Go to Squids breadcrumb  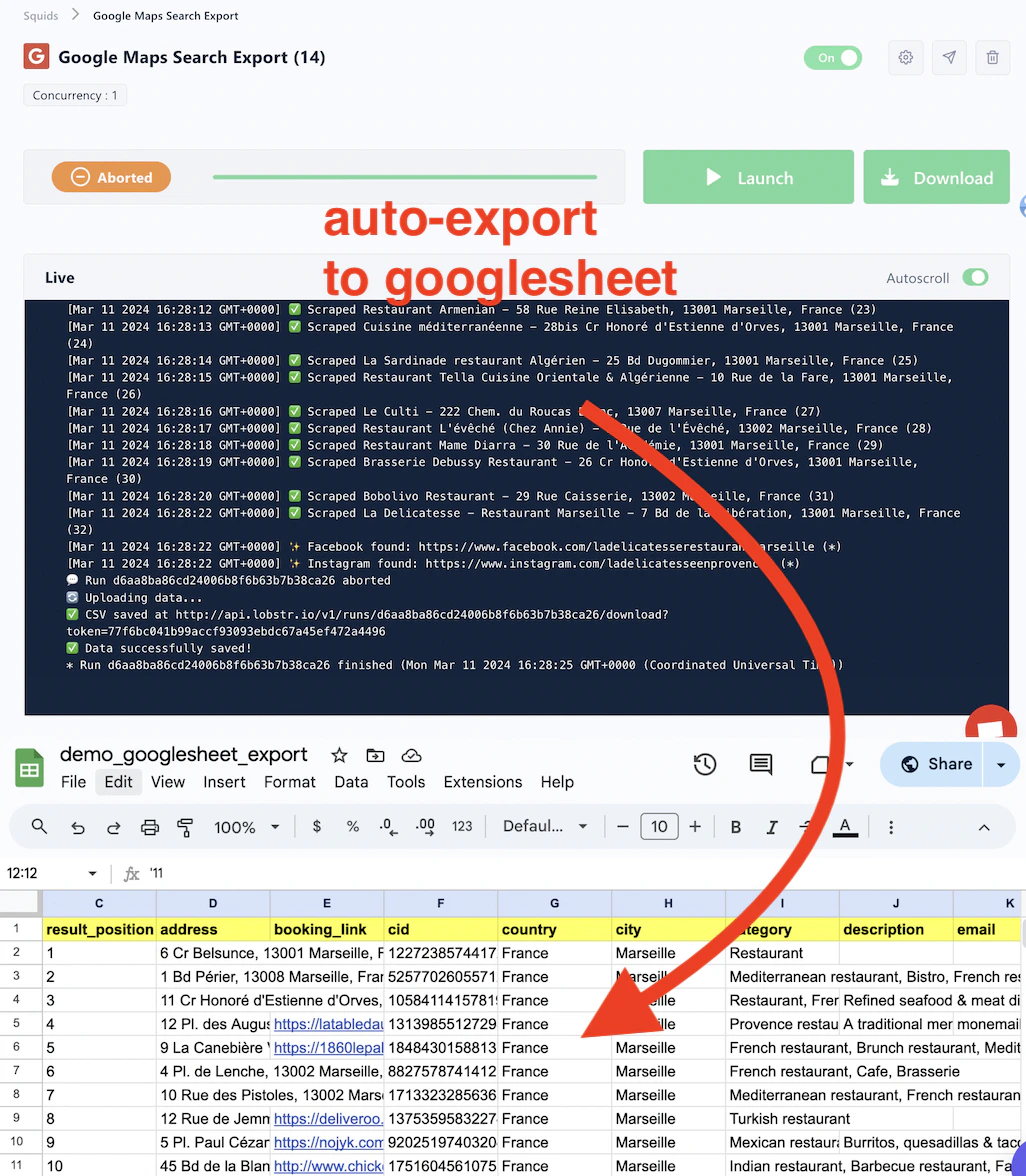click(40, 16)
